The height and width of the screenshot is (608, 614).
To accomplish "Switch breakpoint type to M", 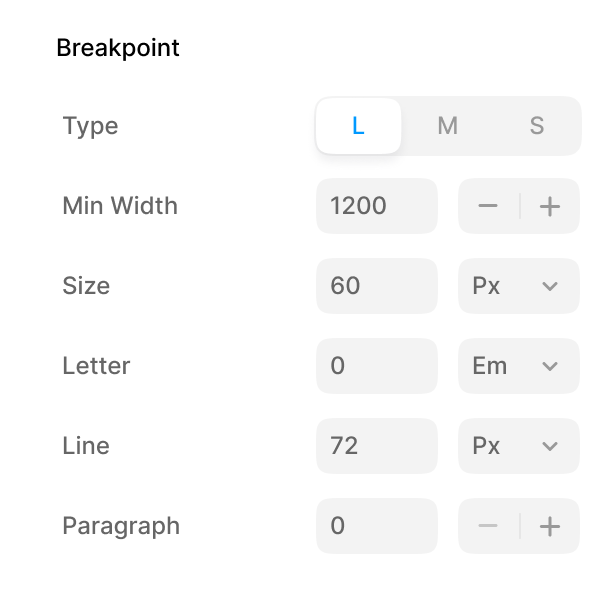I will tap(447, 126).
